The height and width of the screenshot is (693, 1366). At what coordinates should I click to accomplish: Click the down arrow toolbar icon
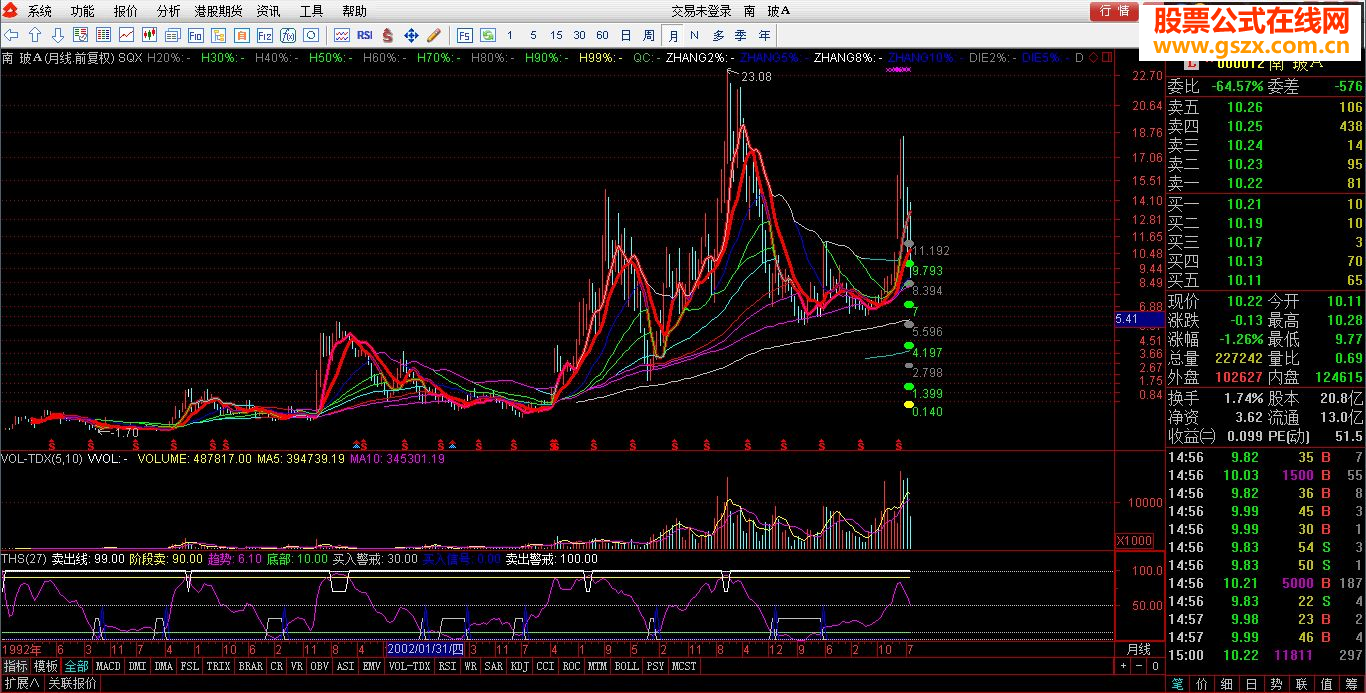(58, 35)
